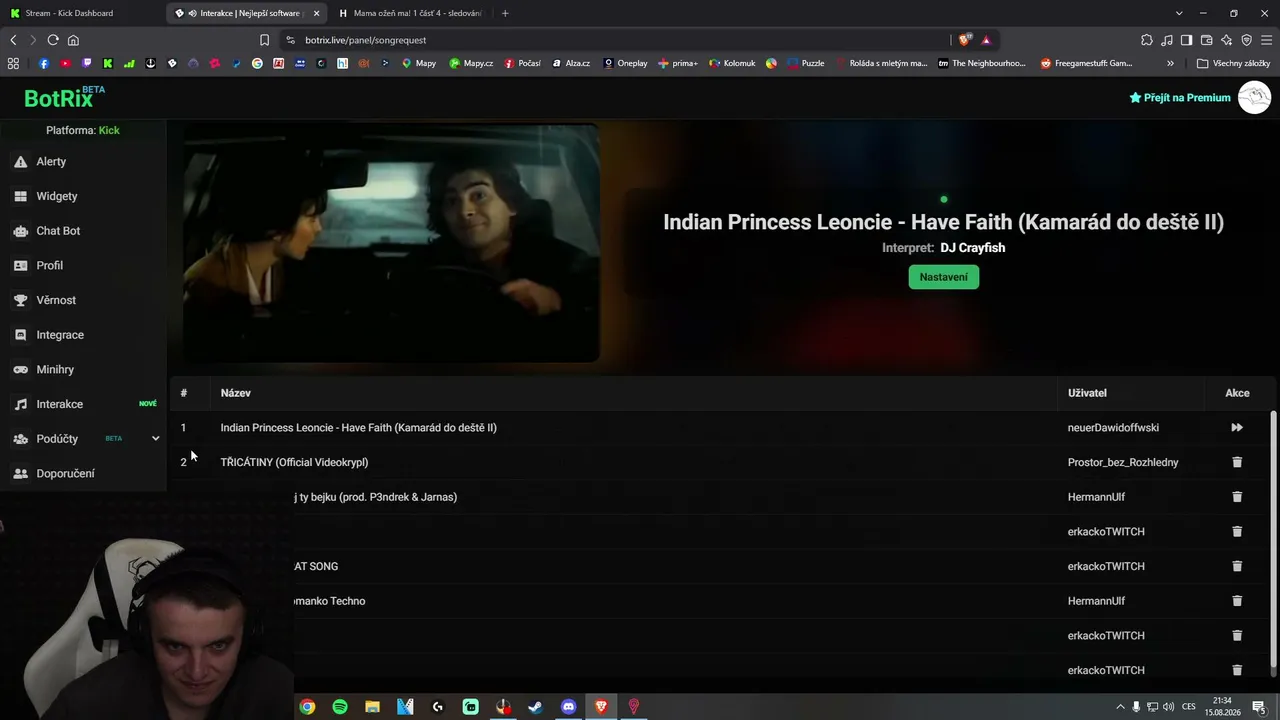The width and height of the screenshot is (1280, 720).
Task: Click the Název column header
Action: click(235, 393)
